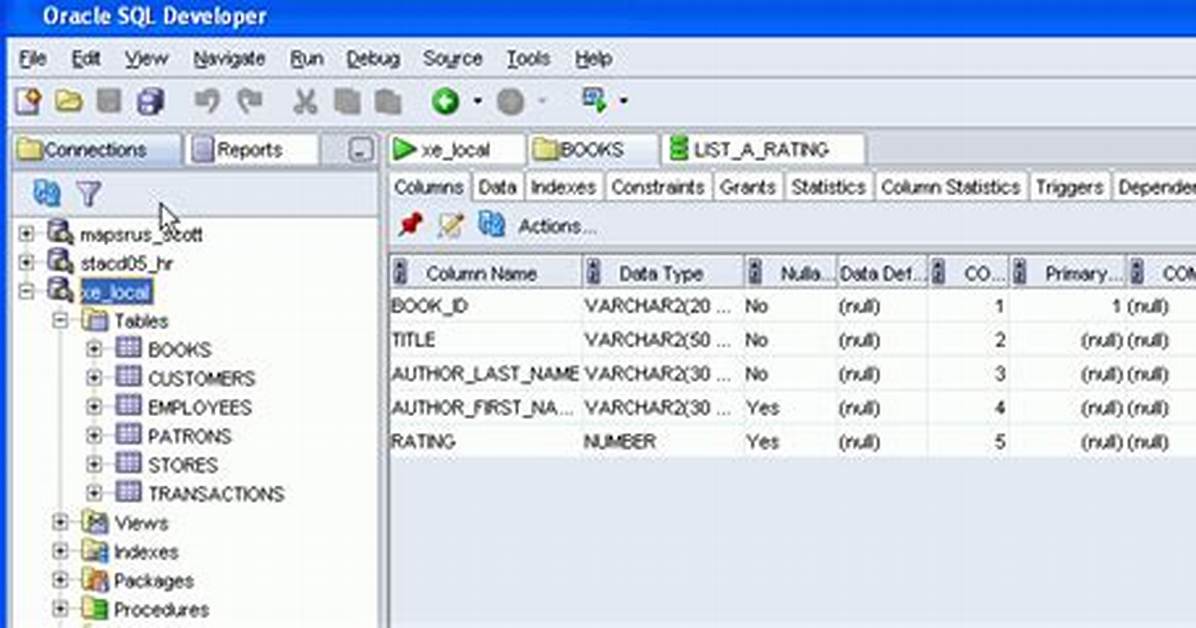Image resolution: width=1196 pixels, height=628 pixels.
Task: Select the TITLE column name cell
Action: pyautogui.click(x=485, y=340)
